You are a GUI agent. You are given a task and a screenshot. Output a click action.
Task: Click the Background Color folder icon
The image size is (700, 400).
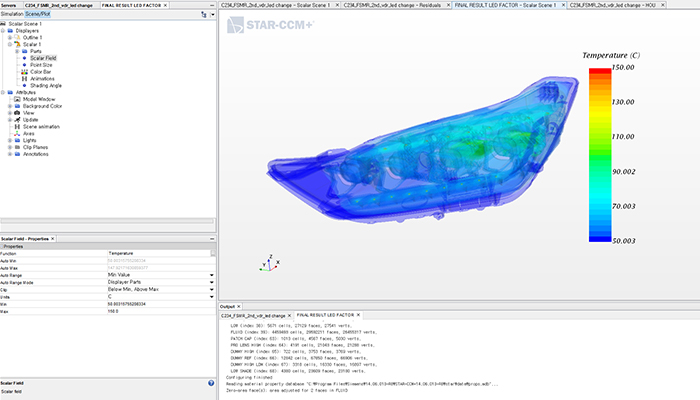coord(17,106)
